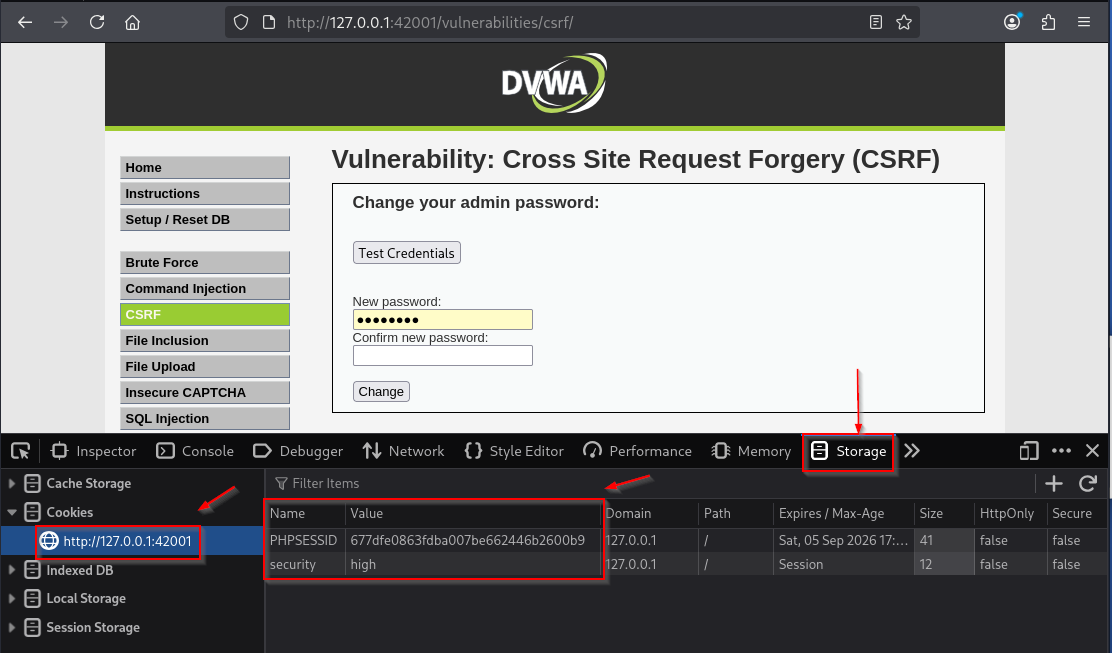Switch to the Inspector tab
Viewport: 1112px width, 653px height.
93,451
